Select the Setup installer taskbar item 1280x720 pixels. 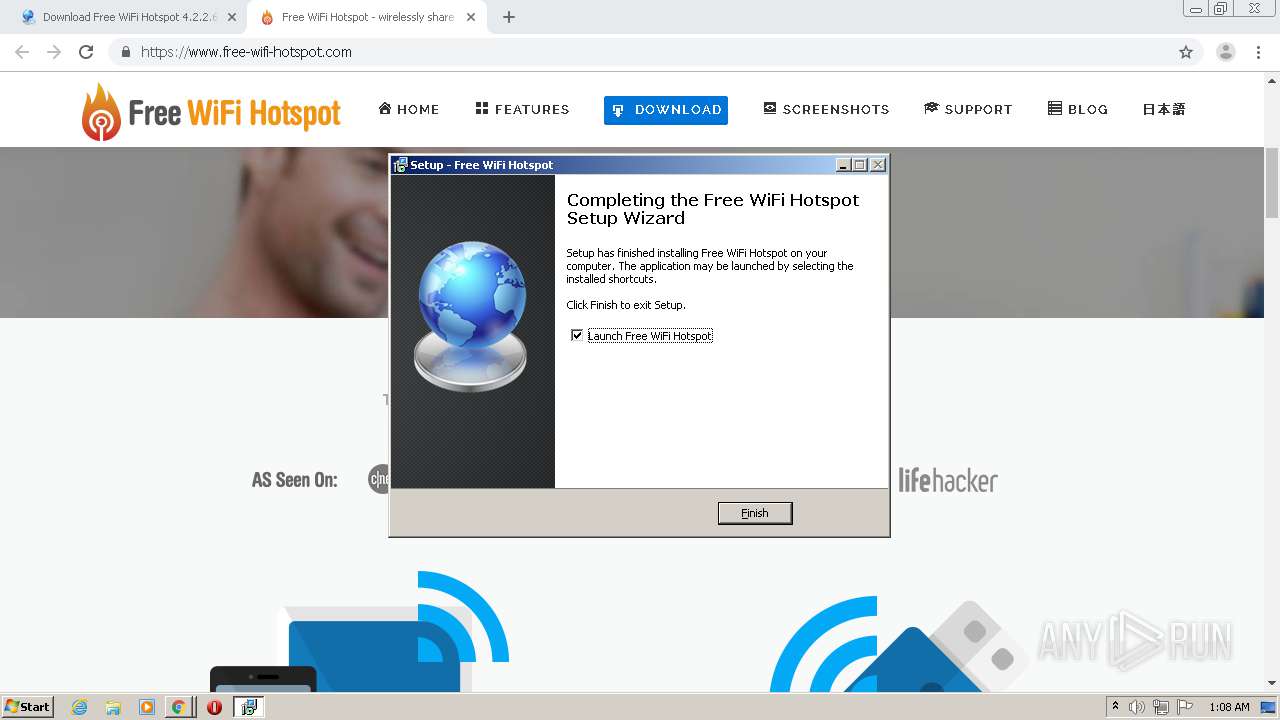248,707
